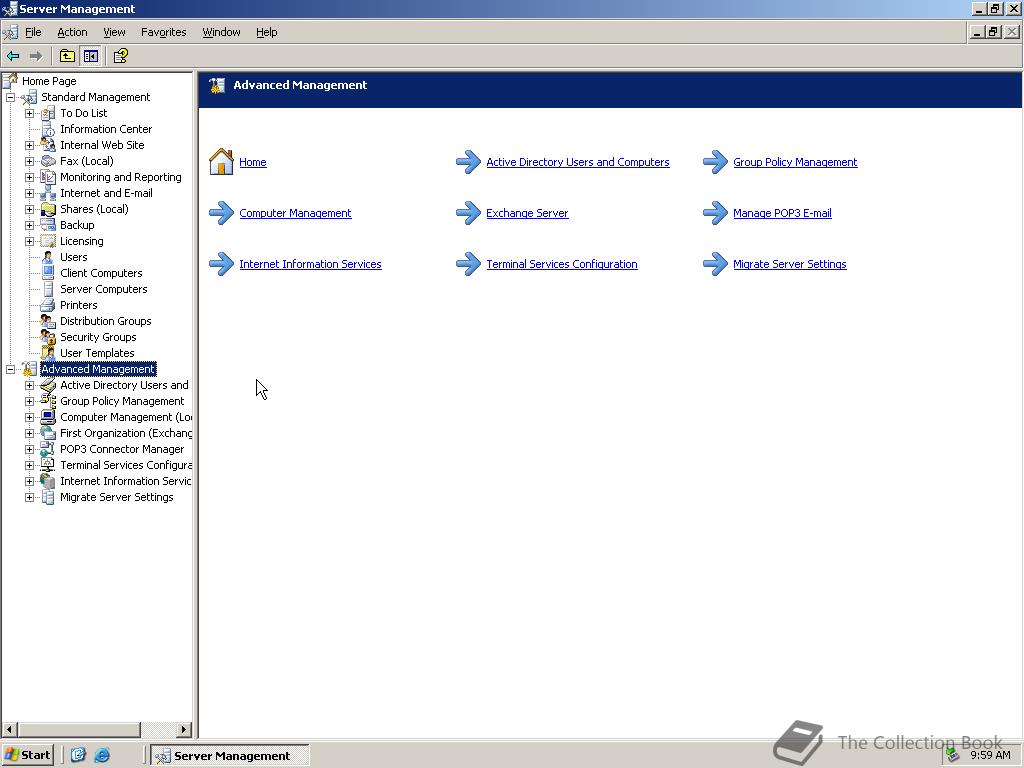1024x768 pixels.
Task: Select Computer Management (Local) tree item
Action: point(125,417)
